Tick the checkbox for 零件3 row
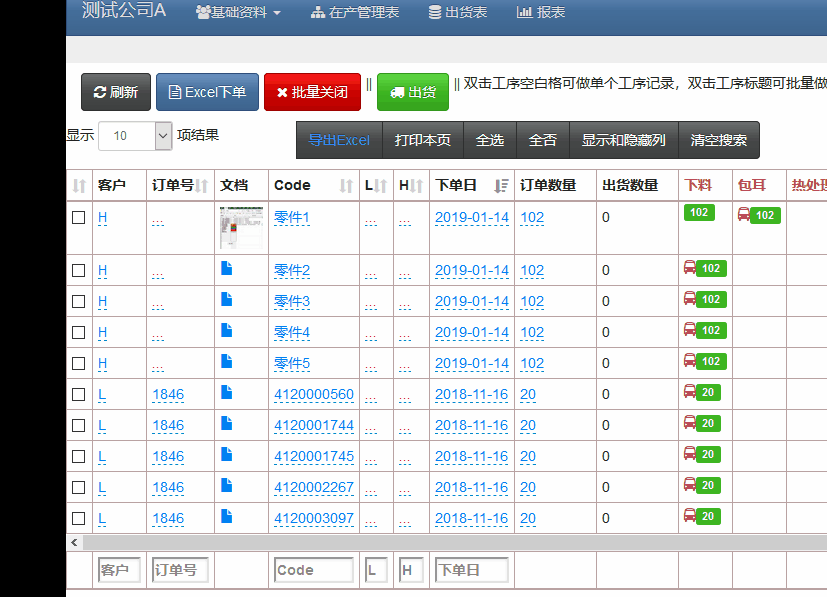 click(79, 302)
